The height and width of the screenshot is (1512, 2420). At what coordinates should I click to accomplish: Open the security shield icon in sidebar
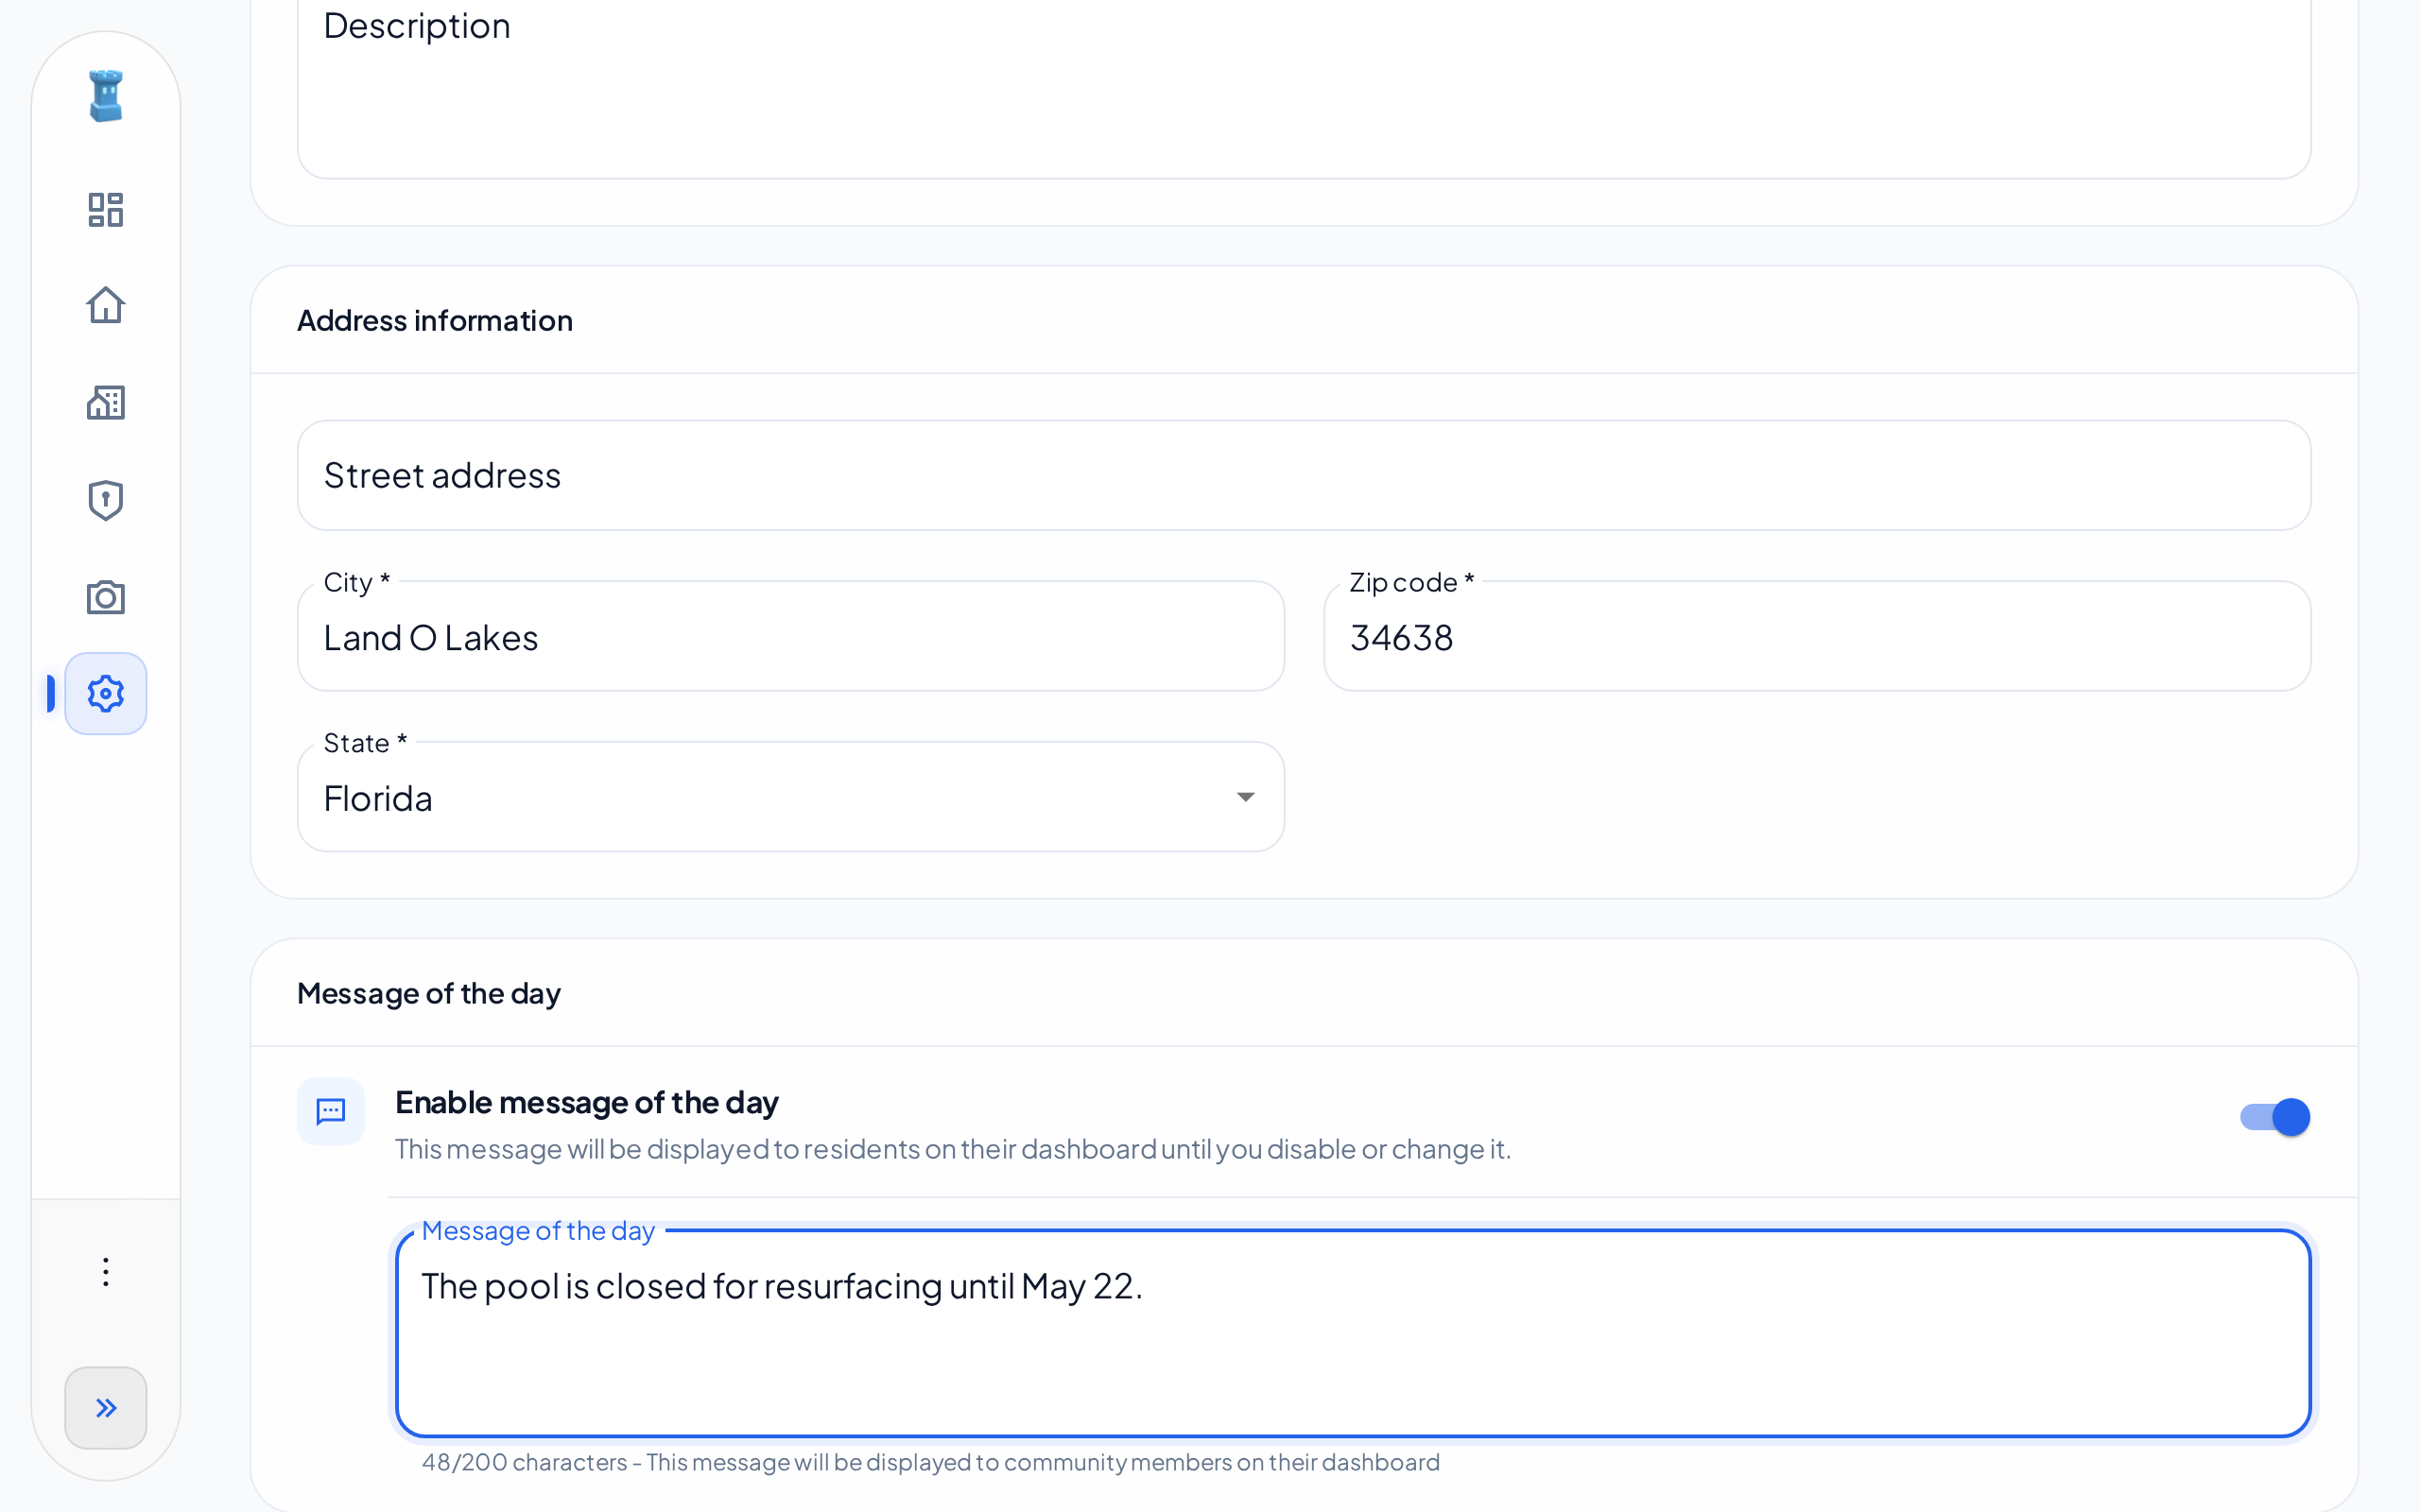(x=105, y=500)
